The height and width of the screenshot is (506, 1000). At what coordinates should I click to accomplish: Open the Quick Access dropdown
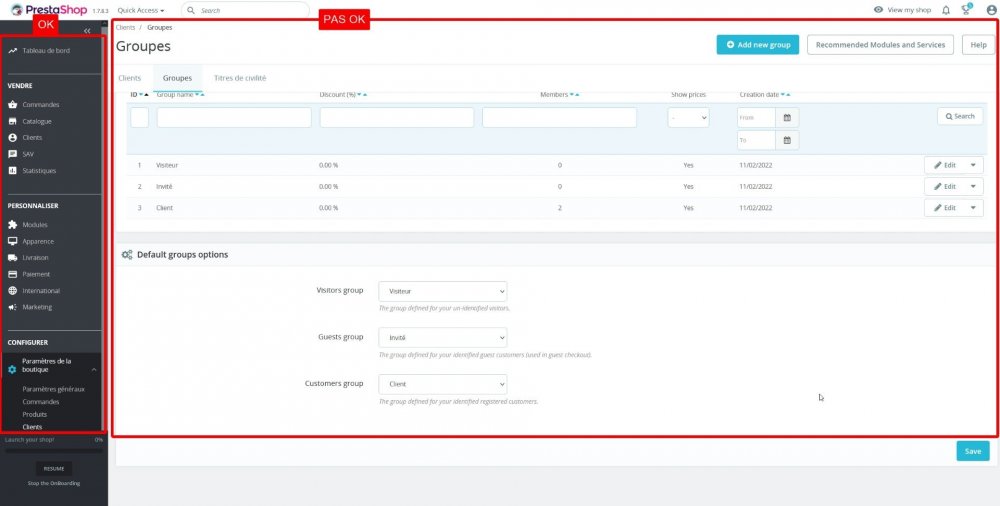141,10
